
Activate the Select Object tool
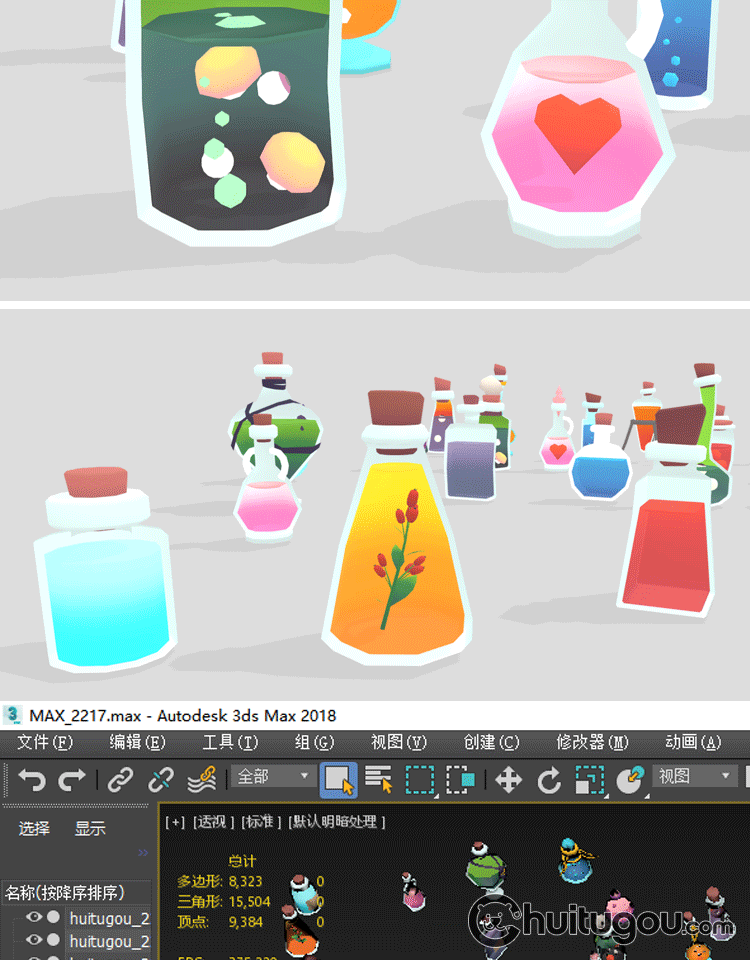tap(338, 779)
